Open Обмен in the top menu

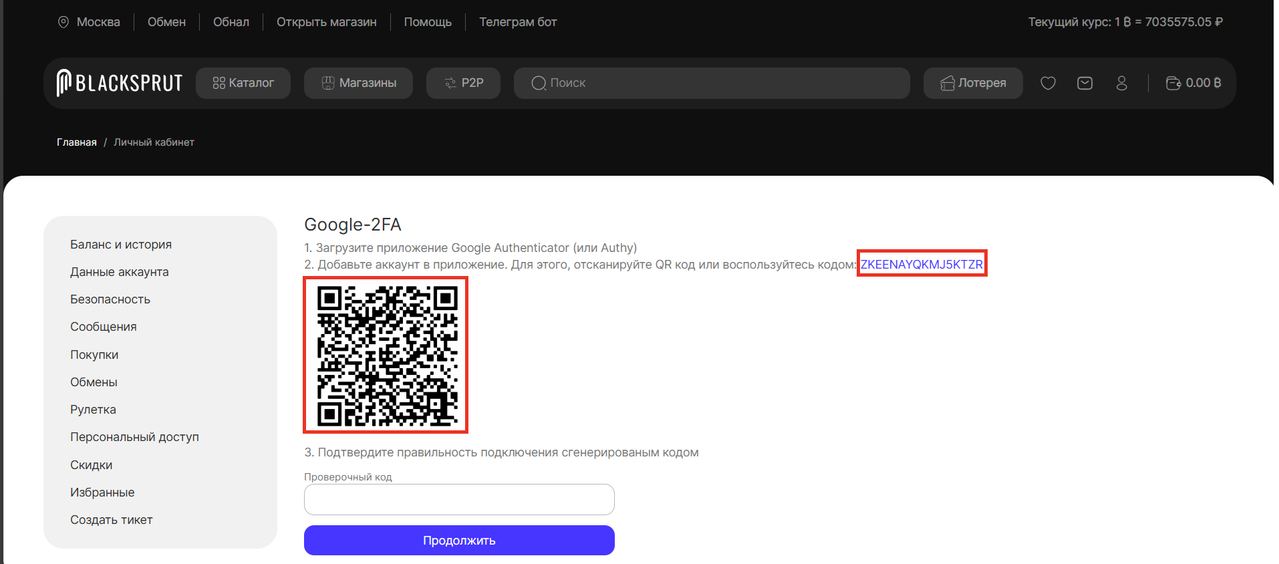point(166,22)
